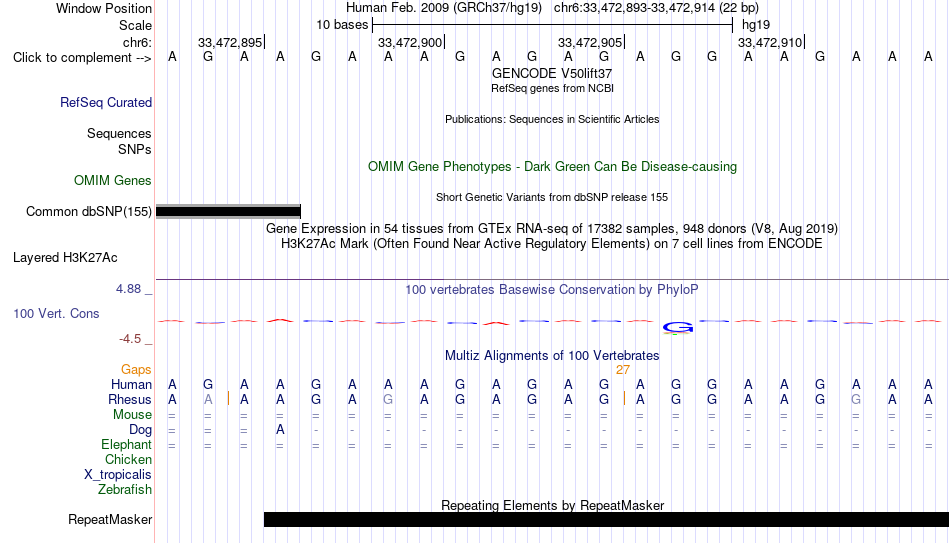Viewport: 950px width, 543px height.
Task: Click the Sequences track label
Action: 119,133
